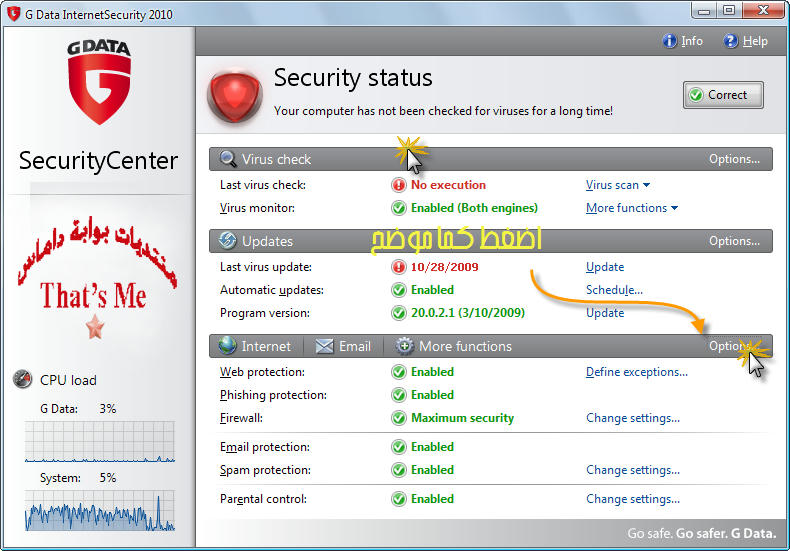Click the Last virus check label
This screenshot has height=551, width=790.
click(262, 185)
